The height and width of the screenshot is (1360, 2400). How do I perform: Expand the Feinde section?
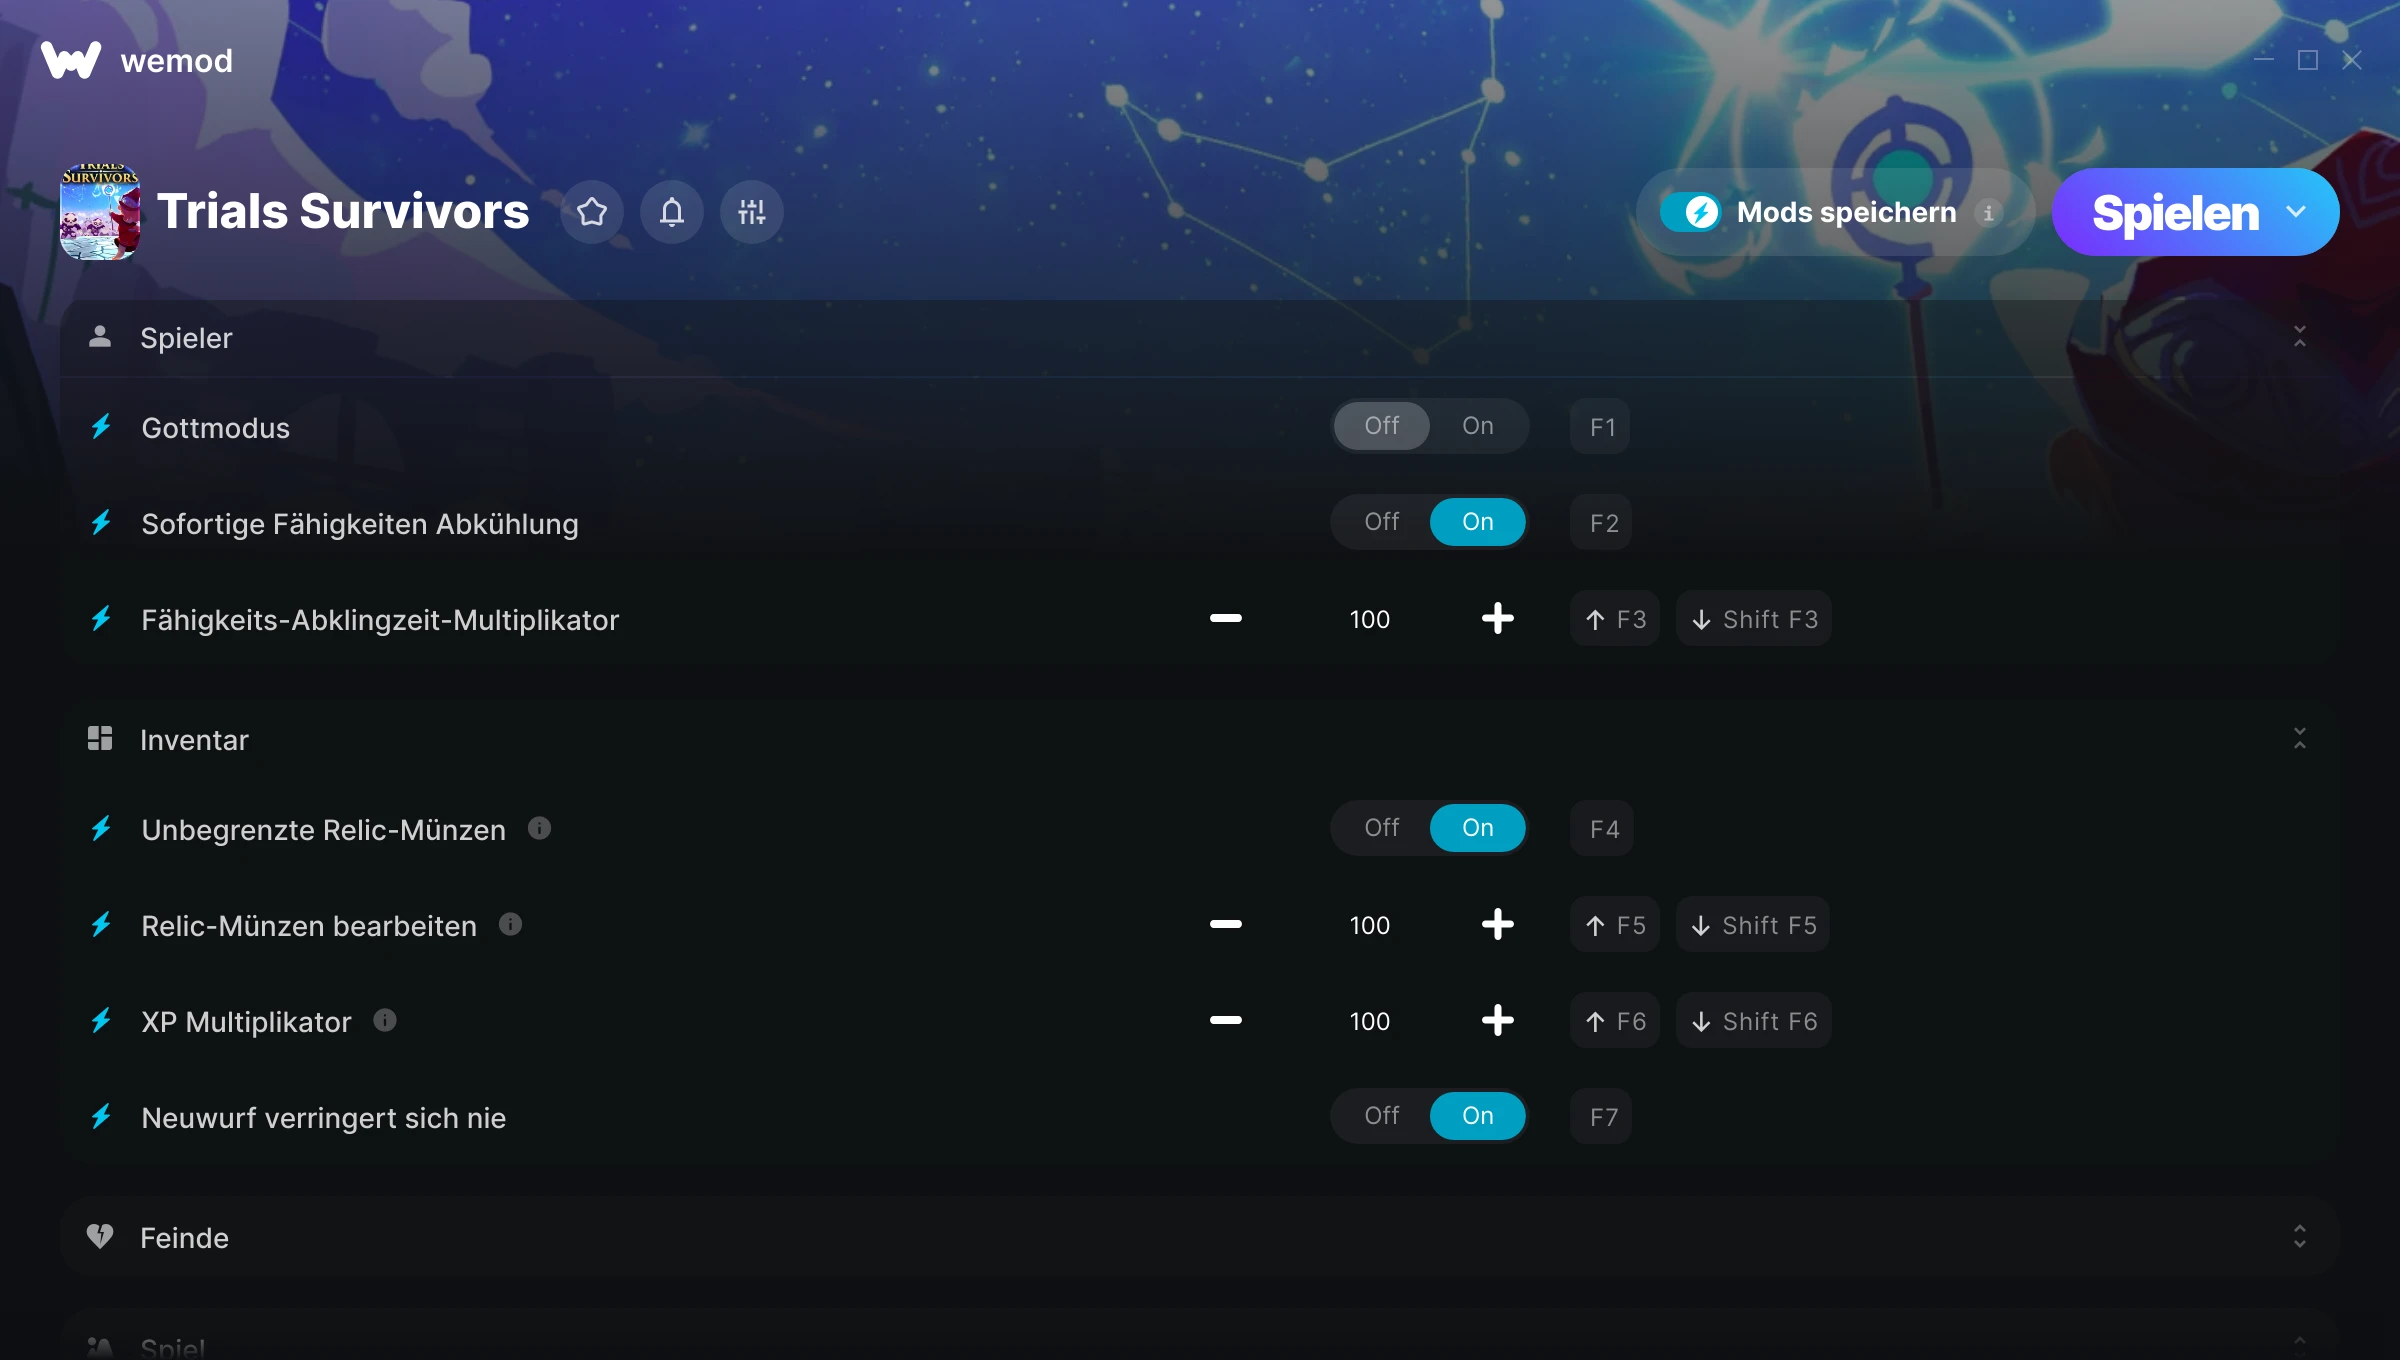coord(2300,1237)
